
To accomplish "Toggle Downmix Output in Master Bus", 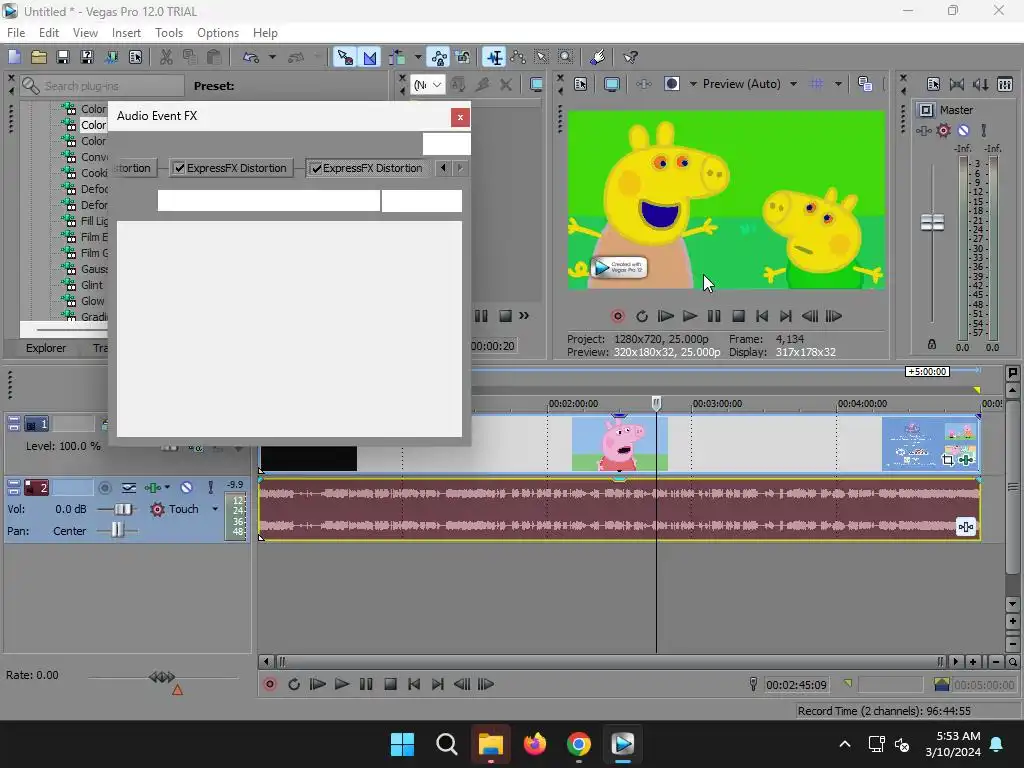I will (957, 84).
